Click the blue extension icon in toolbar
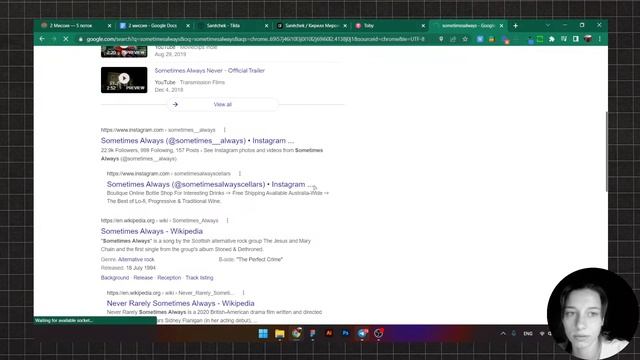The width and height of the screenshot is (640, 360). [480, 39]
